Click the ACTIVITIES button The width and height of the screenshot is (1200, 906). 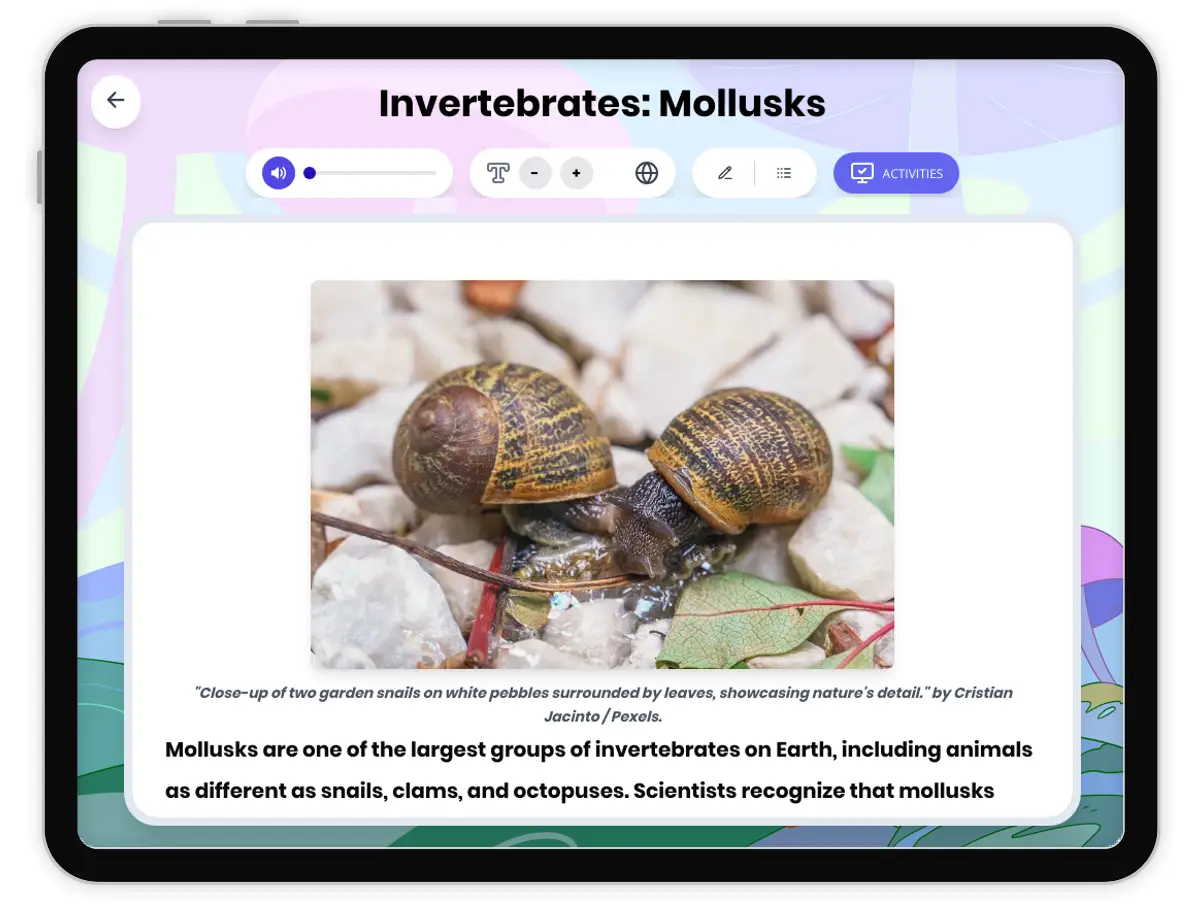coord(895,172)
